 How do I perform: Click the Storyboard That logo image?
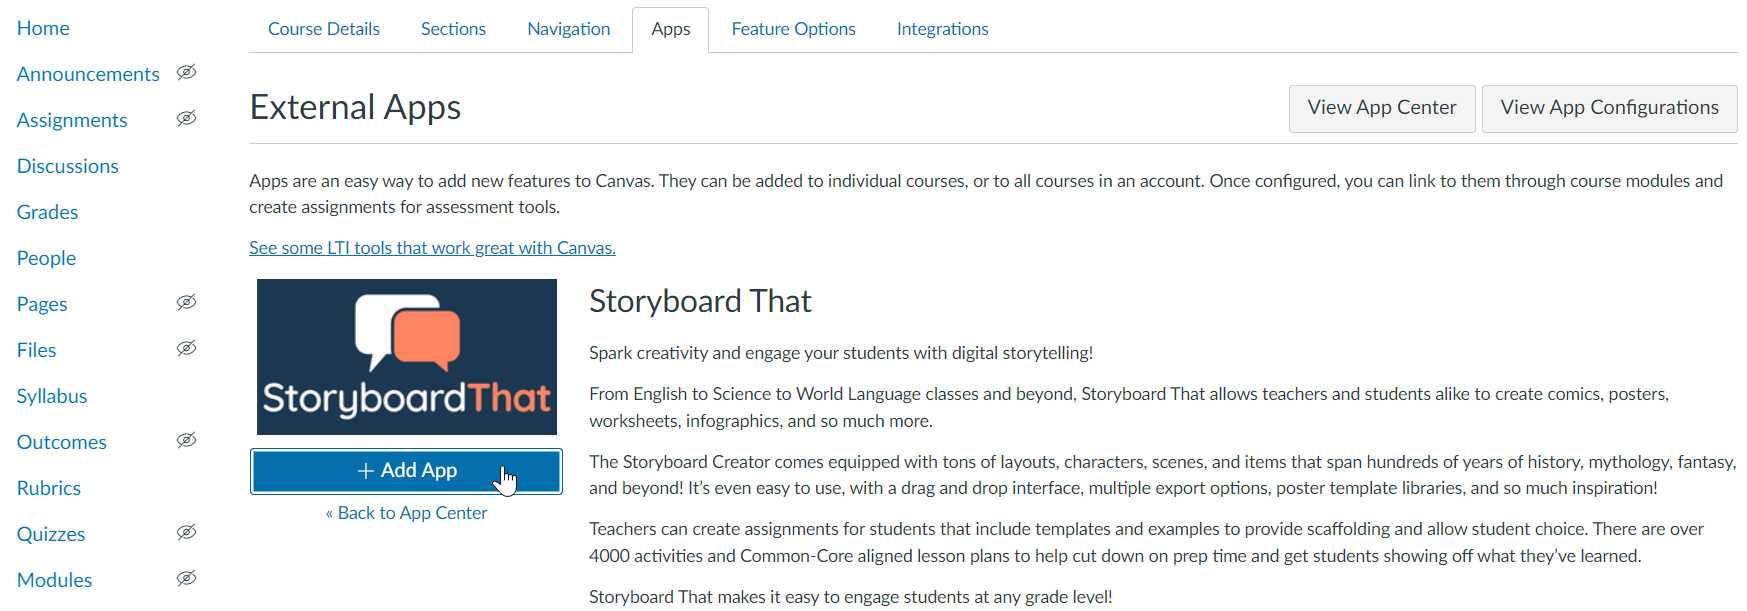pos(407,357)
